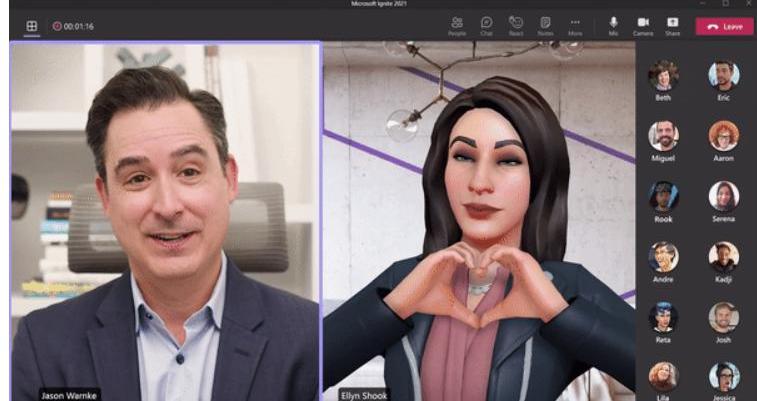
Task: Click the recording timer 00:01:16
Action: point(73,27)
